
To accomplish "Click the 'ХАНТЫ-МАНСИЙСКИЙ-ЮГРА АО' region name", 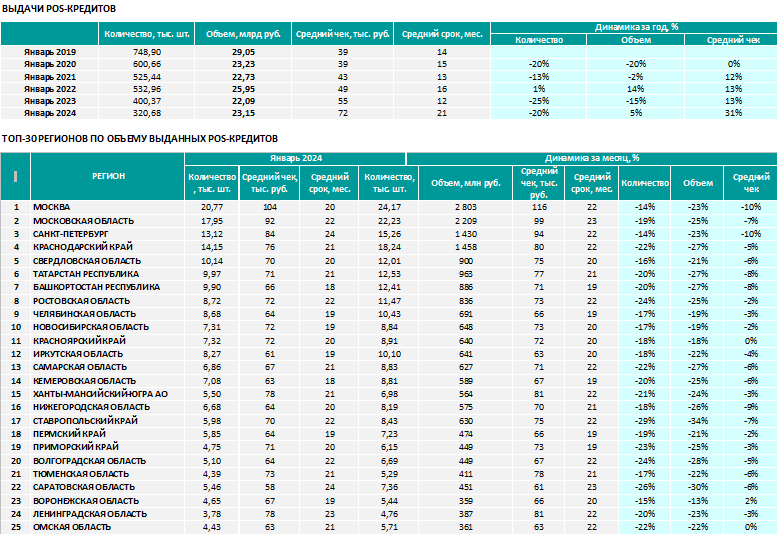I will pos(100,394).
